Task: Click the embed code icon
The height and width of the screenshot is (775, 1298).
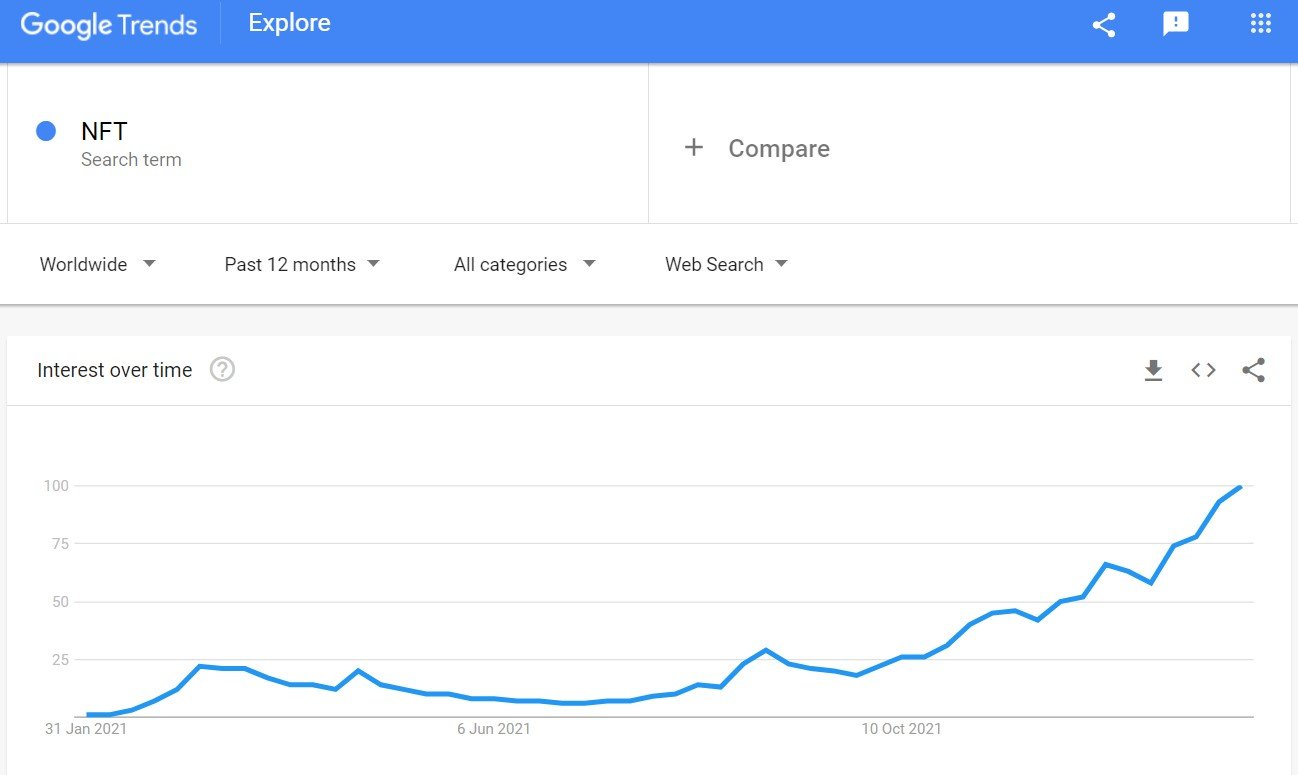Action: tap(1203, 370)
